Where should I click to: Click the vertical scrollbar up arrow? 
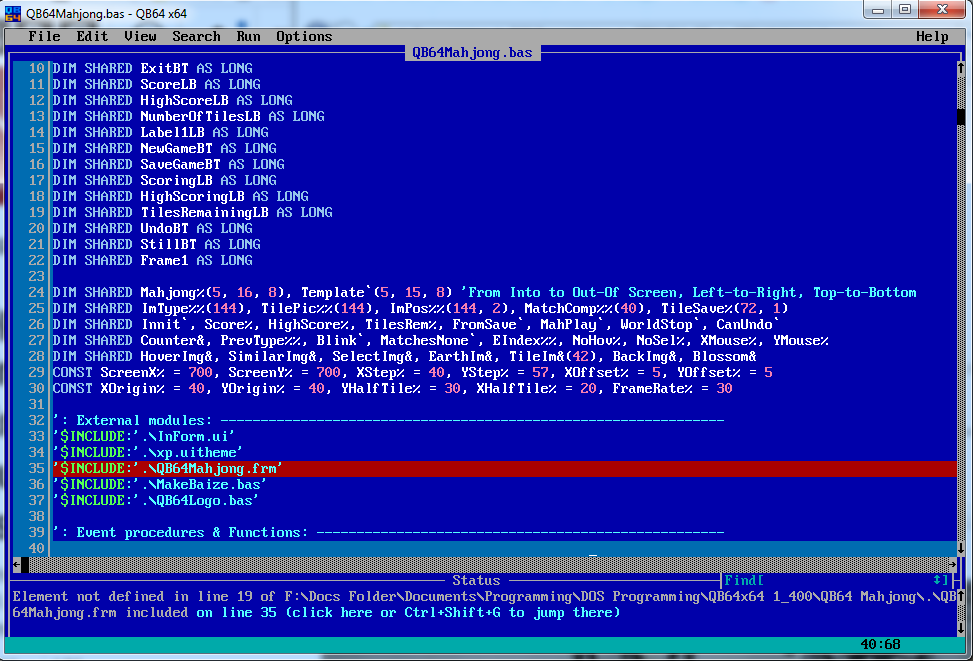(960, 68)
